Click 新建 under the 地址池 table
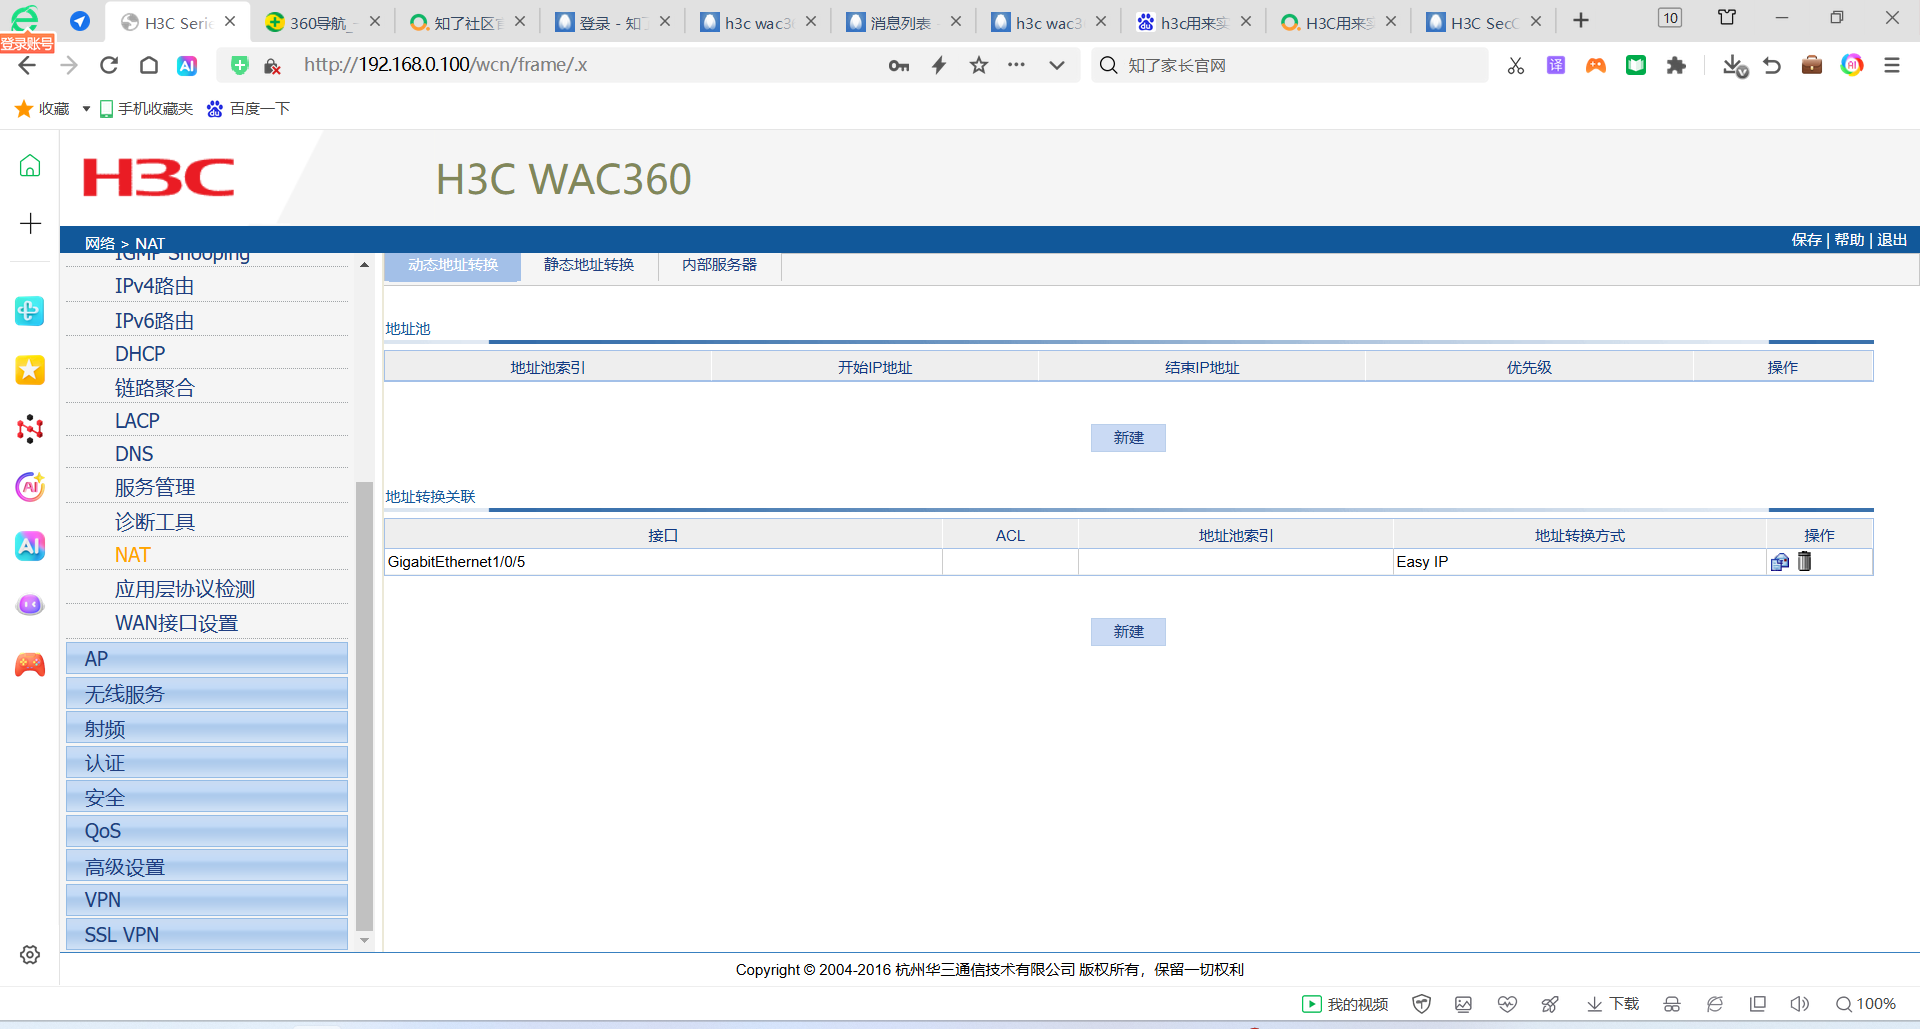 pyautogui.click(x=1128, y=438)
